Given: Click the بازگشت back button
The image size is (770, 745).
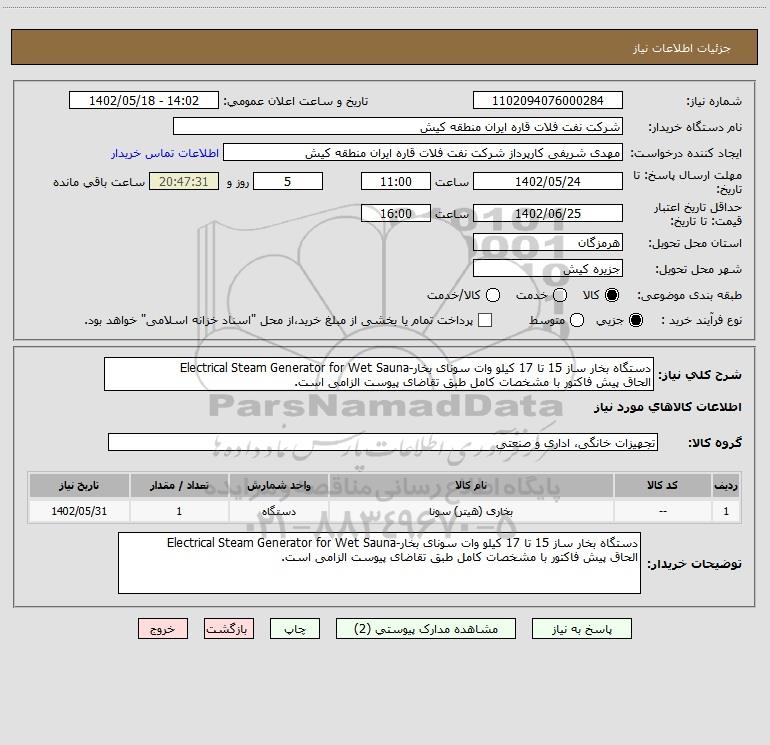Looking at the screenshot, I should (229, 629).
